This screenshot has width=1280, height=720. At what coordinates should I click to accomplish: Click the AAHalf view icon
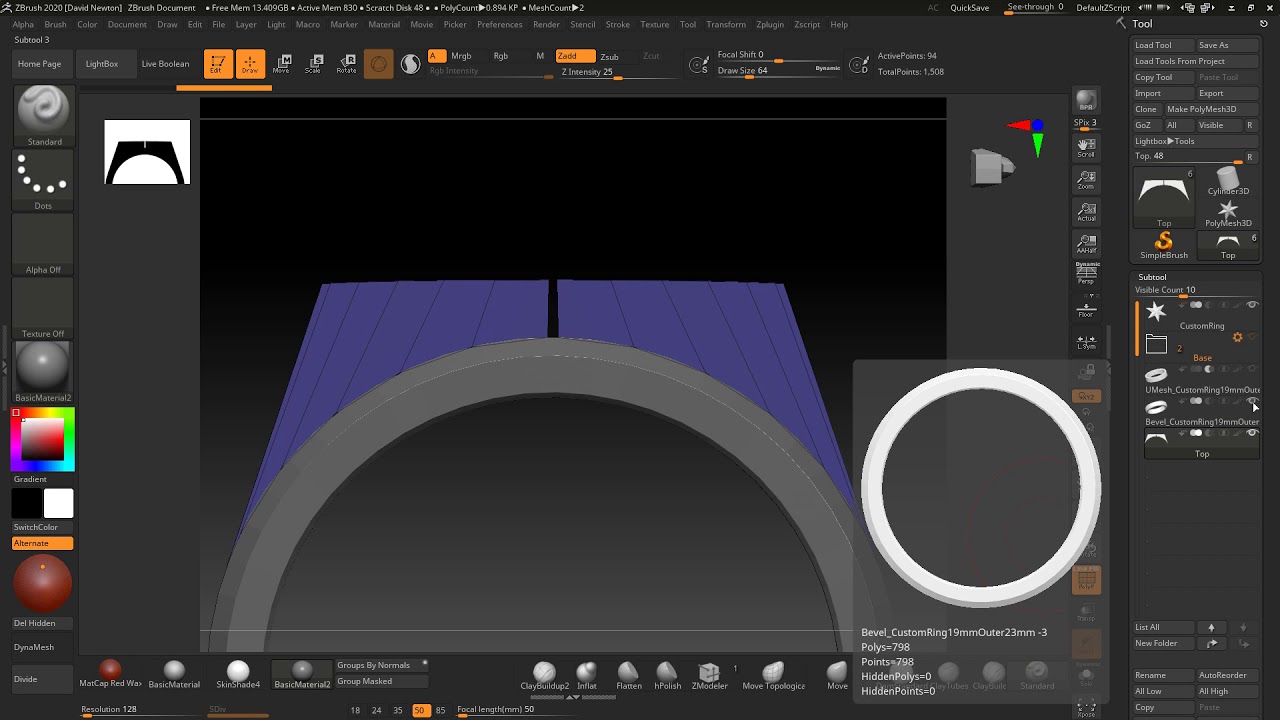pos(1086,244)
